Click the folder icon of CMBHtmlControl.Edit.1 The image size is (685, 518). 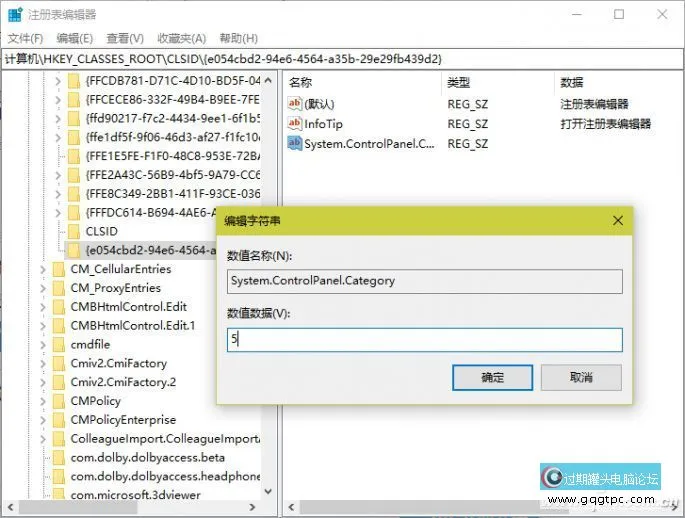click(59, 325)
